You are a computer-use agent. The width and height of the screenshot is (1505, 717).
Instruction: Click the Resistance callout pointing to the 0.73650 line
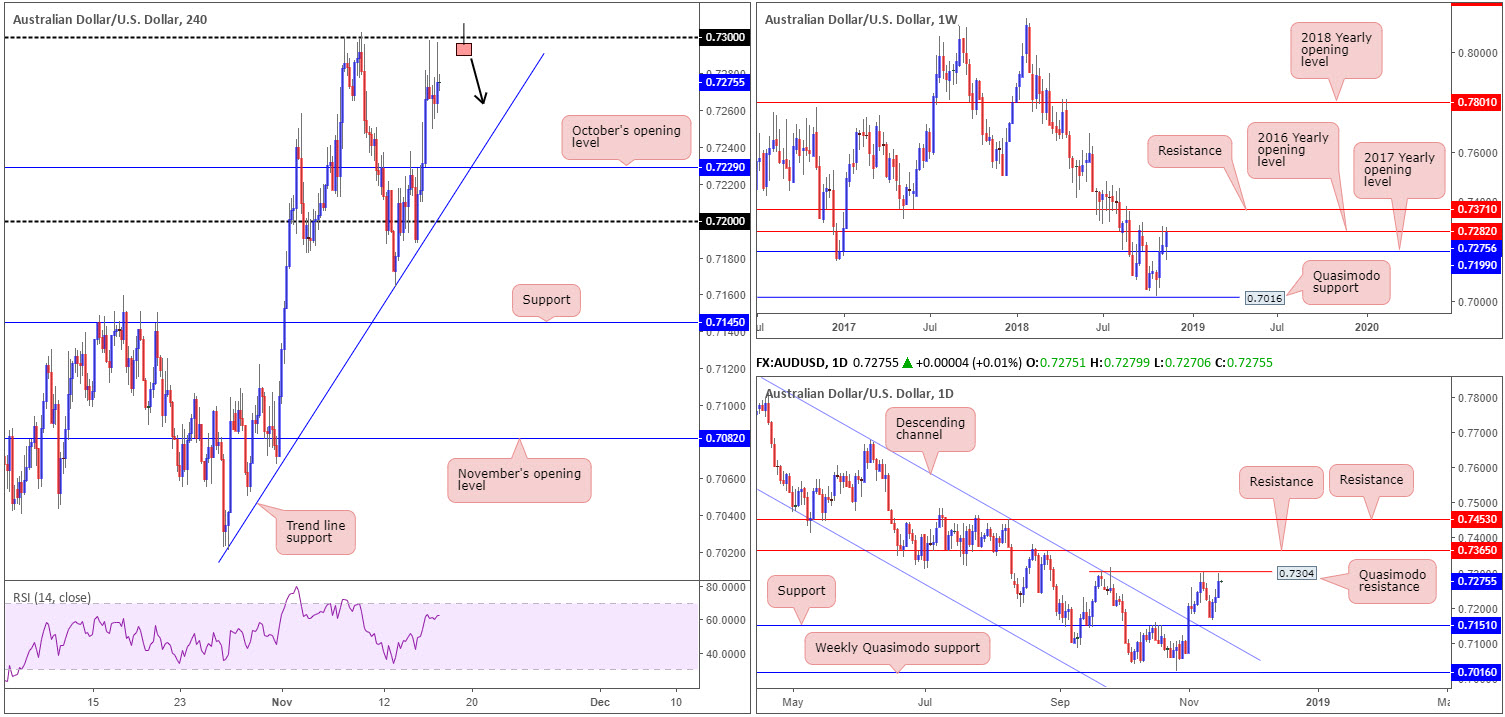1281,482
